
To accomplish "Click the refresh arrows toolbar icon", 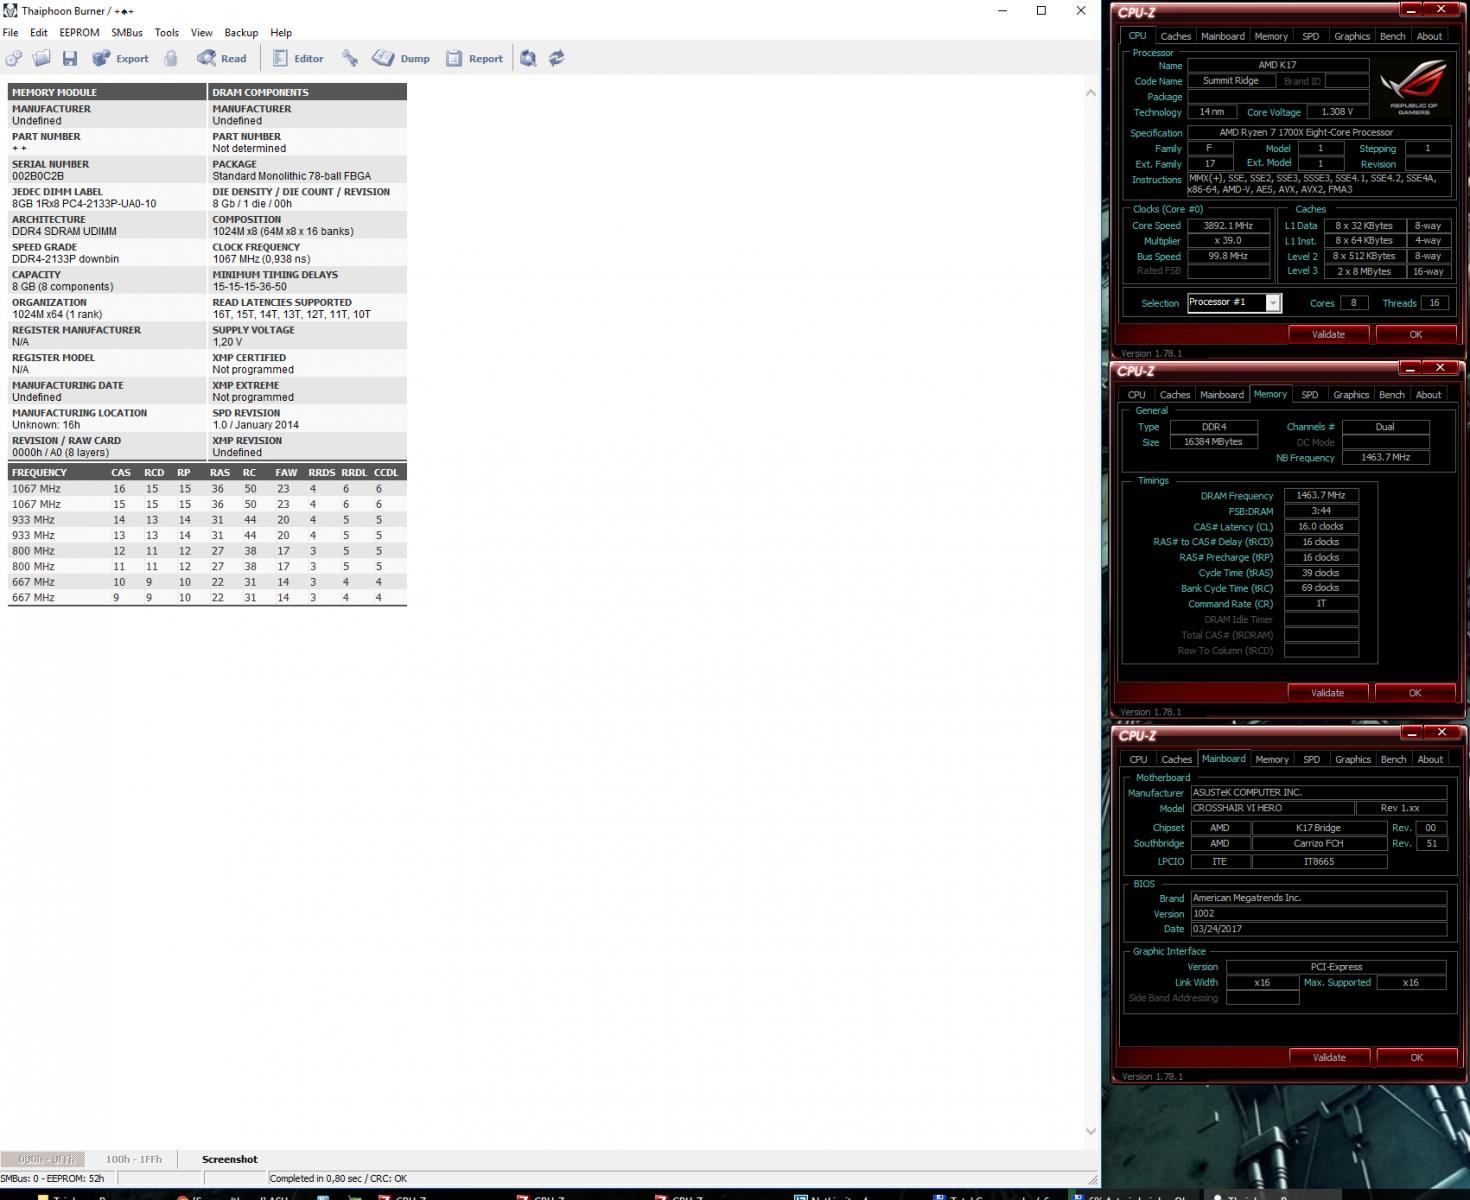I will (557, 59).
